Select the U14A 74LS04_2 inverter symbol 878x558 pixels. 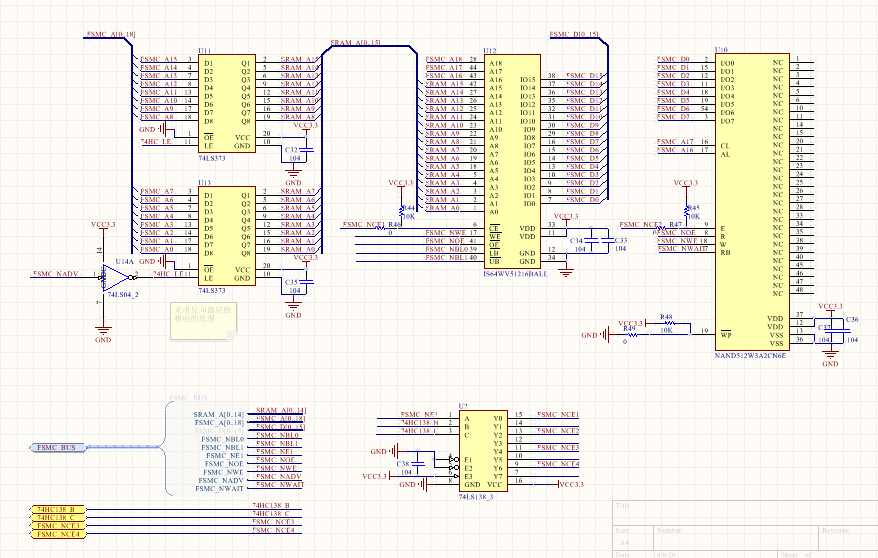click(116, 277)
